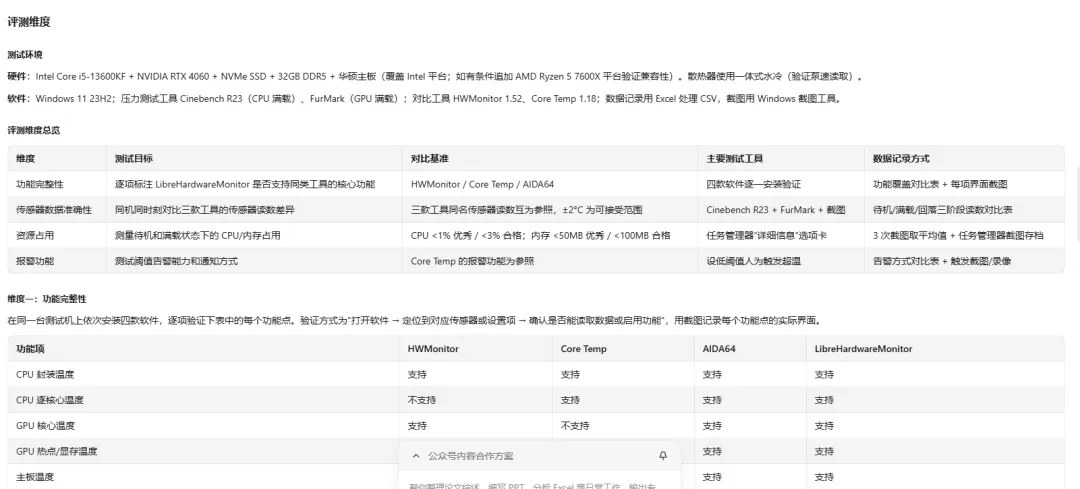Select the CPU 封装温度 row label

click(x=45, y=375)
